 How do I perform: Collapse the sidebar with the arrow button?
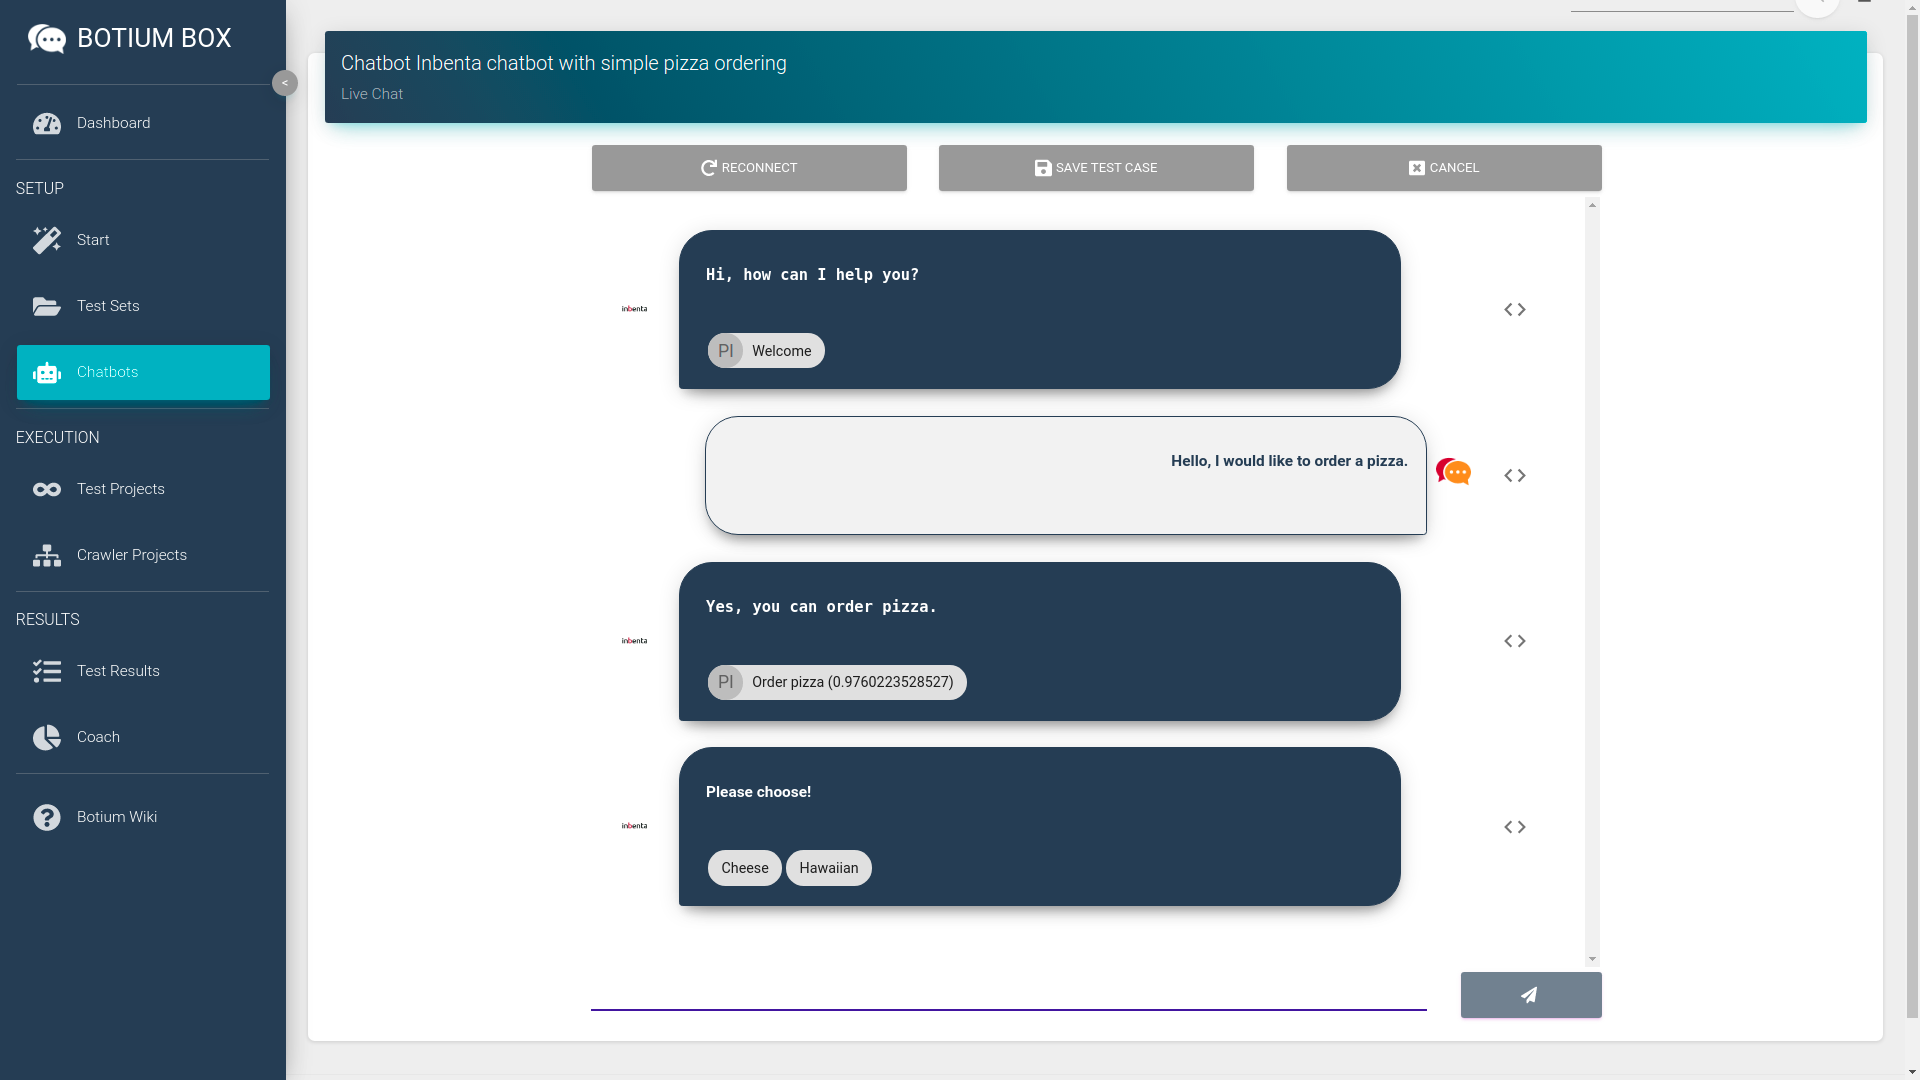[285, 83]
